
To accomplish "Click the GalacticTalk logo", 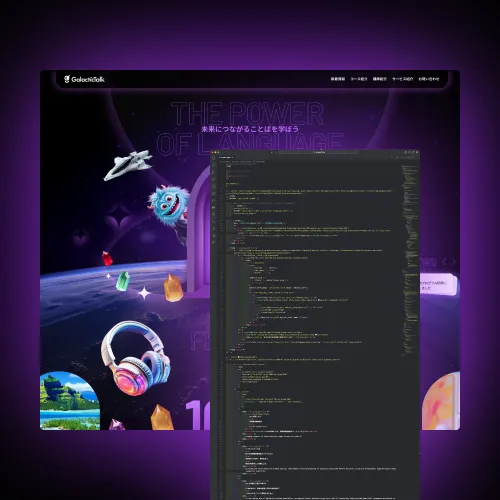I will (84, 79).
